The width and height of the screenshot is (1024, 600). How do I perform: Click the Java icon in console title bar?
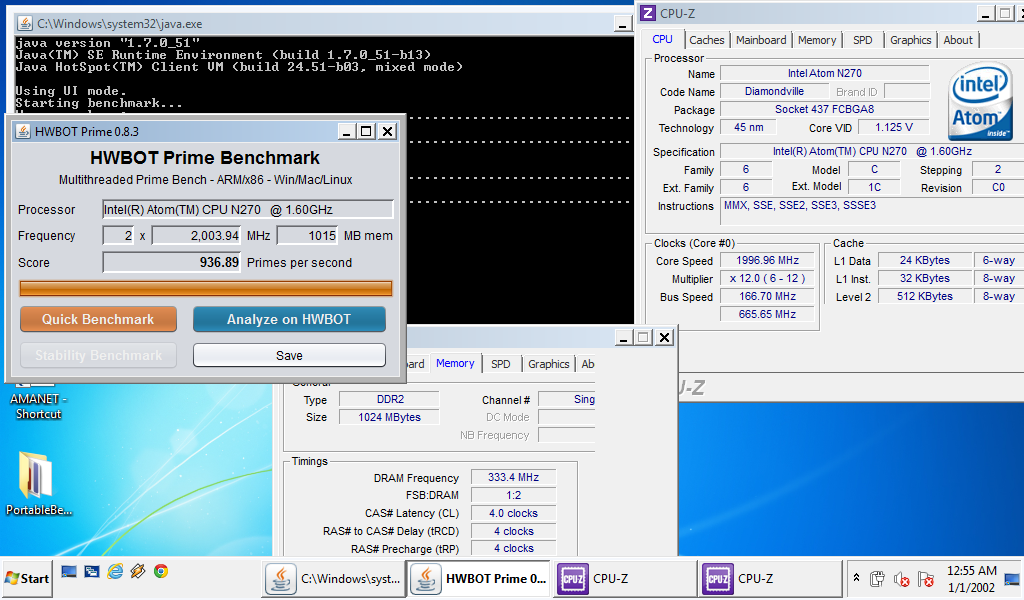click(25, 24)
